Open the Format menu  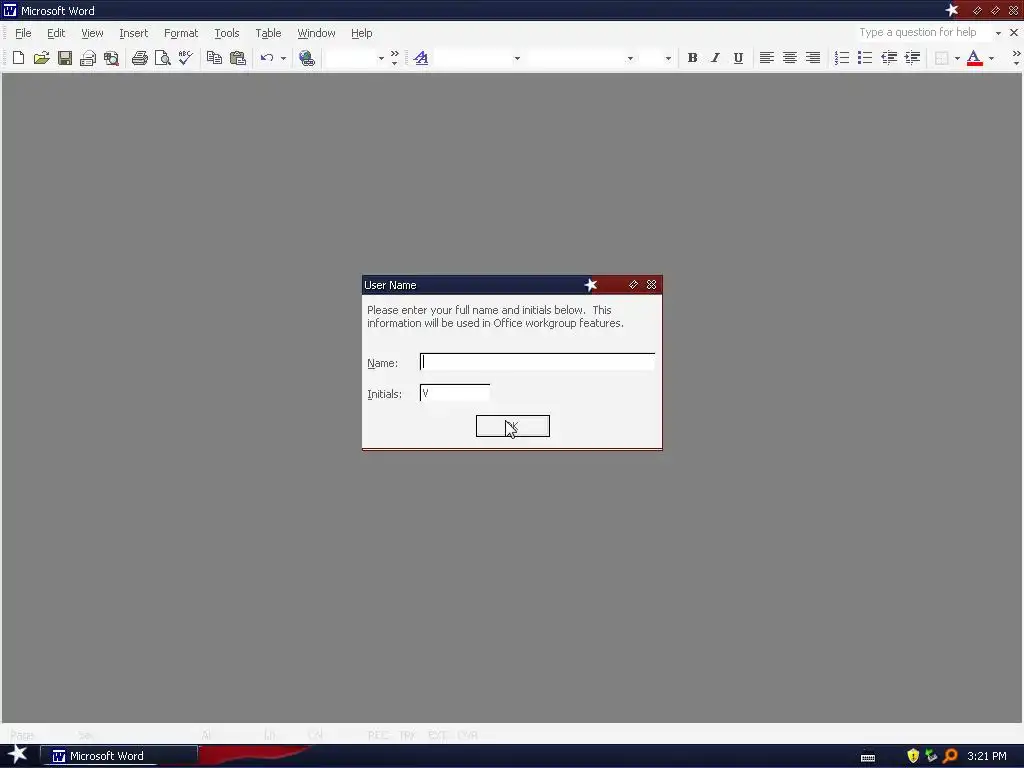(x=181, y=33)
